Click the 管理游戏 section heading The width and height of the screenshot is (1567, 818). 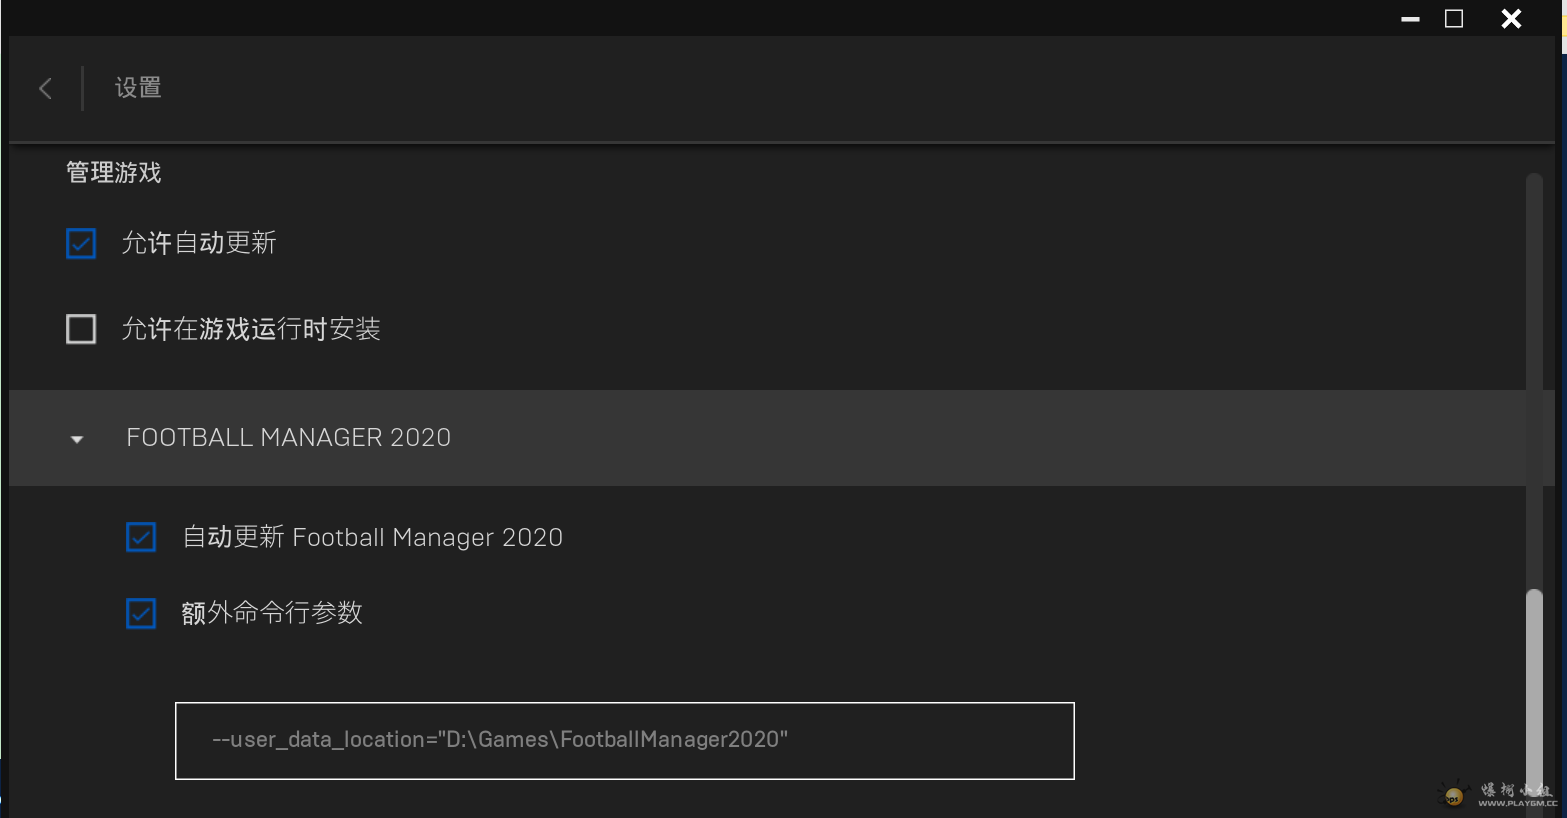click(x=114, y=173)
